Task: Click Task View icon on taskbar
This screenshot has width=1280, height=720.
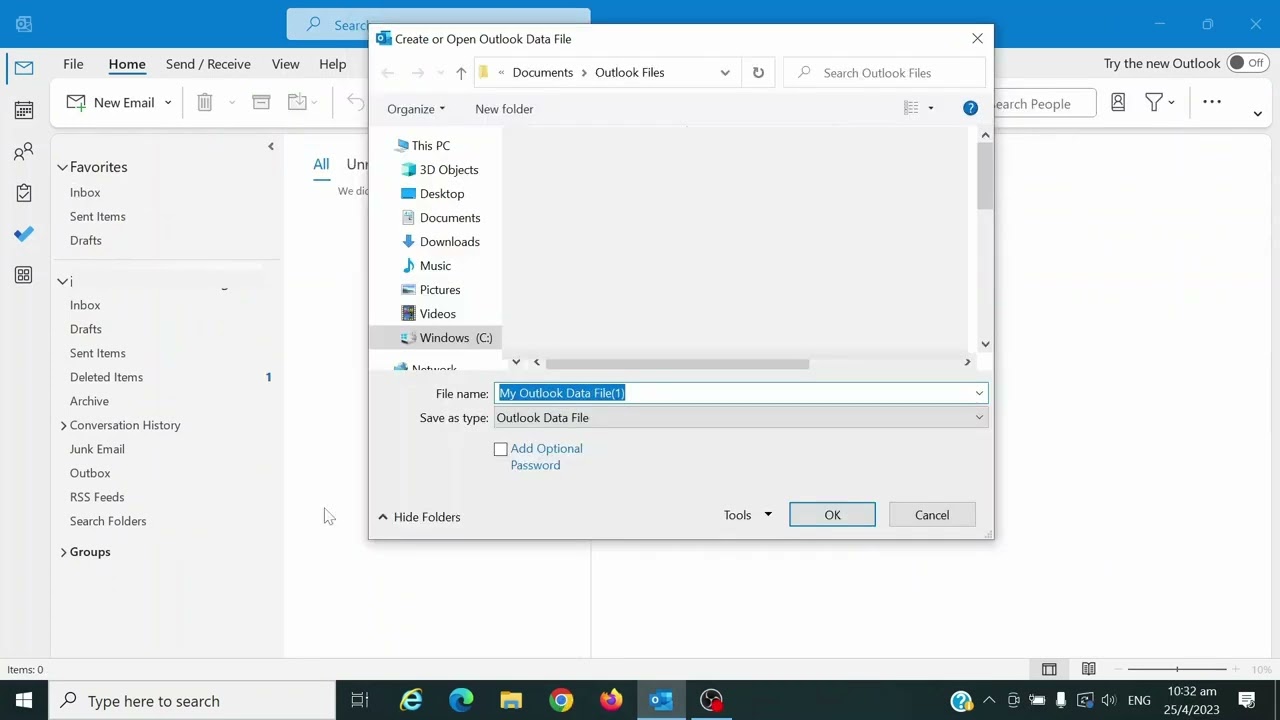Action: pos(360,700)
